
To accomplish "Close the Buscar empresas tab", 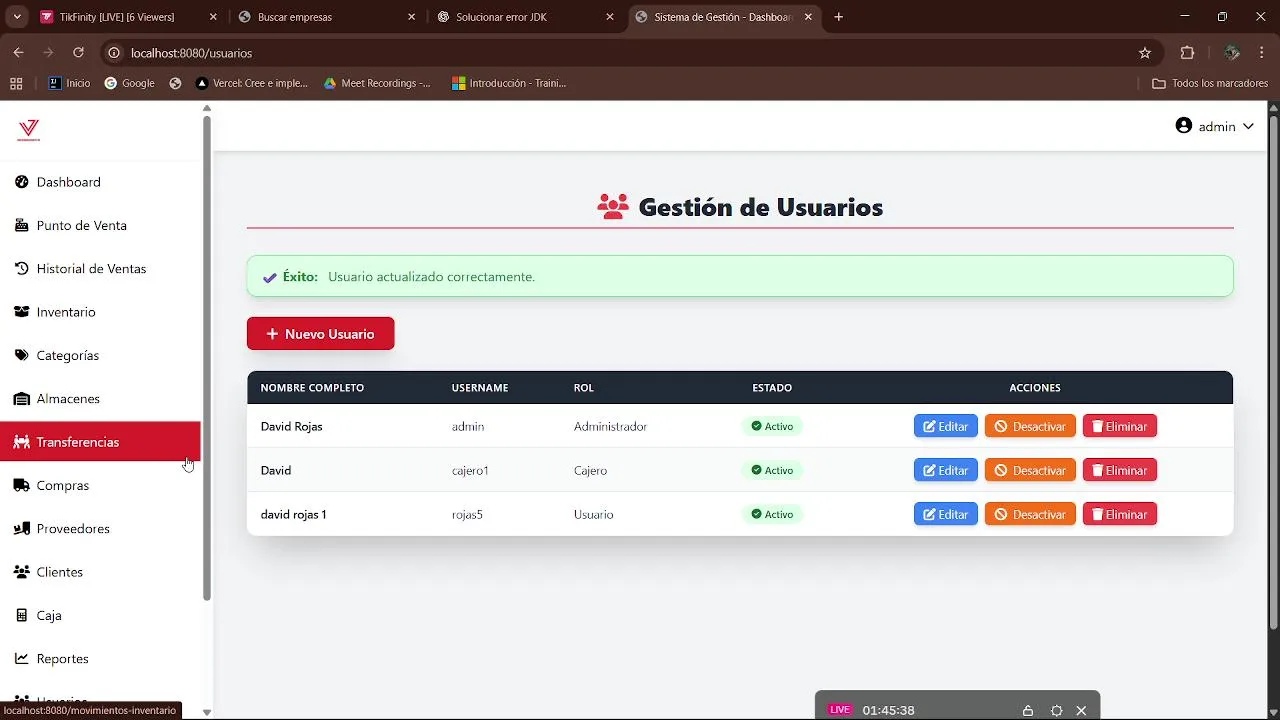I will click(412, 17).
